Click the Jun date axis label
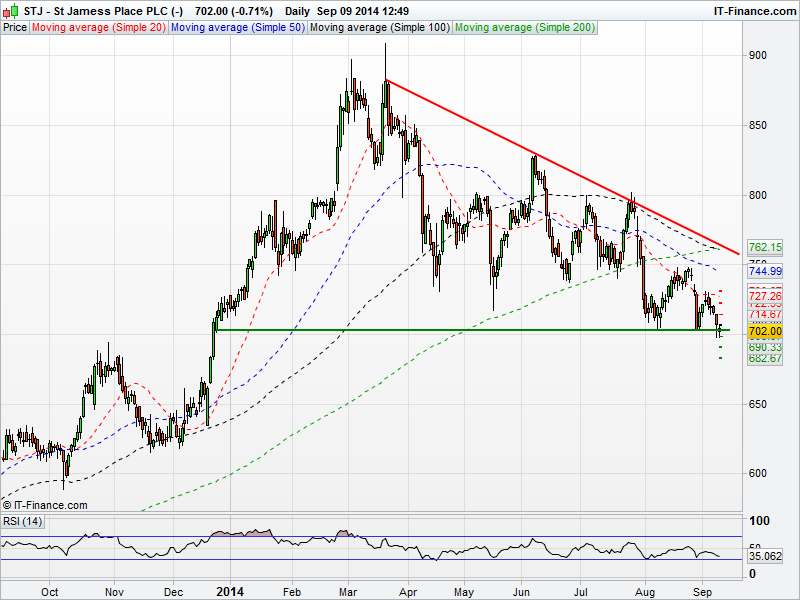Screen dimensions: 800x600 521,592
